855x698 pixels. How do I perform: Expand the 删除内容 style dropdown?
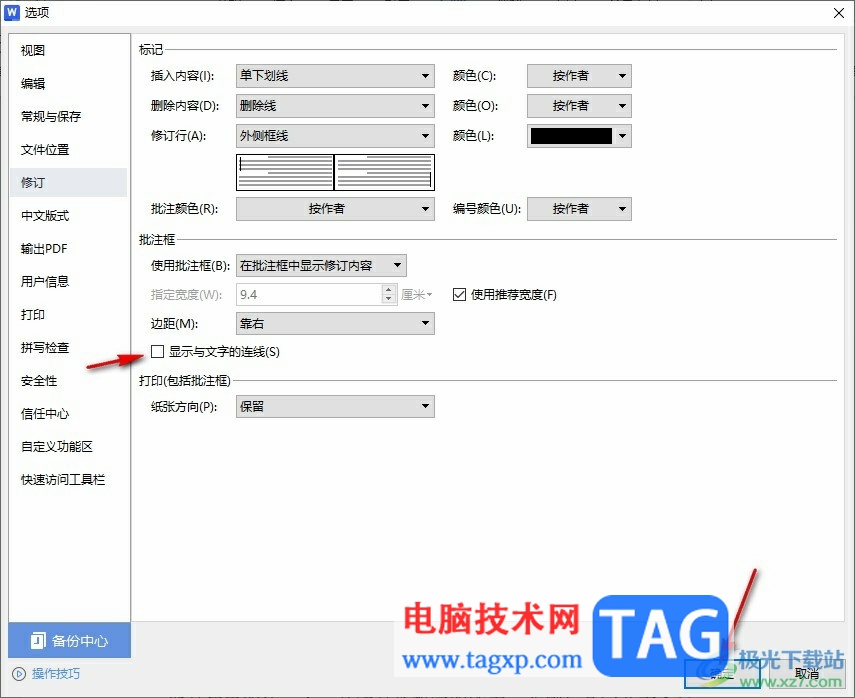pos(335,106)
